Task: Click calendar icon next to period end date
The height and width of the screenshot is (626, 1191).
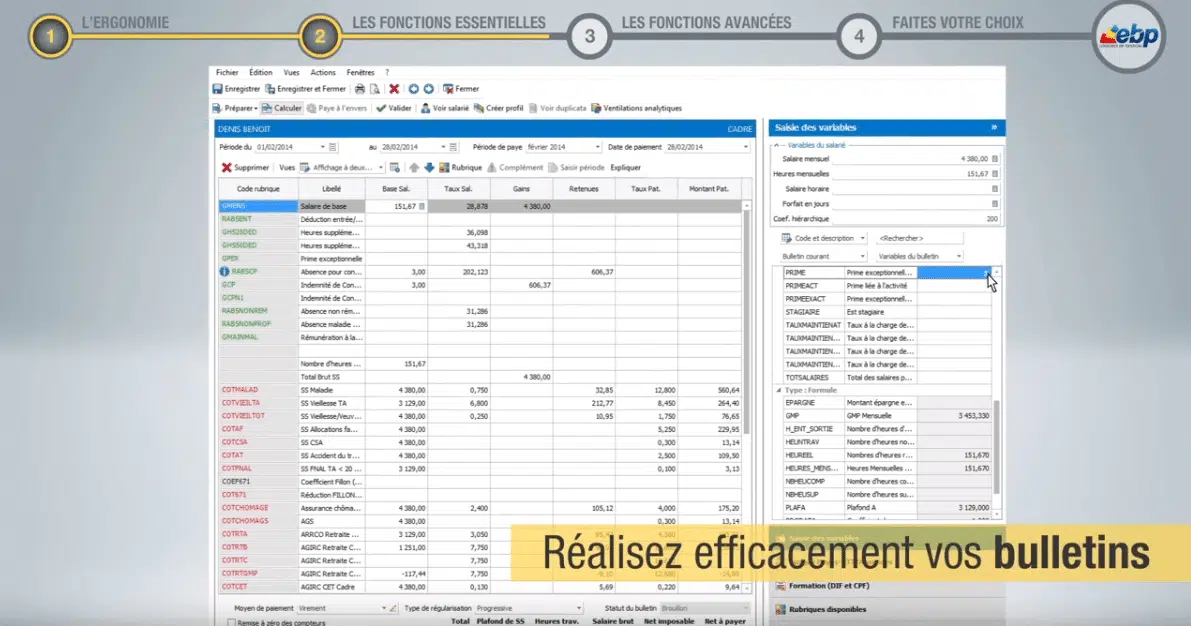Action: tap(453, 147)
